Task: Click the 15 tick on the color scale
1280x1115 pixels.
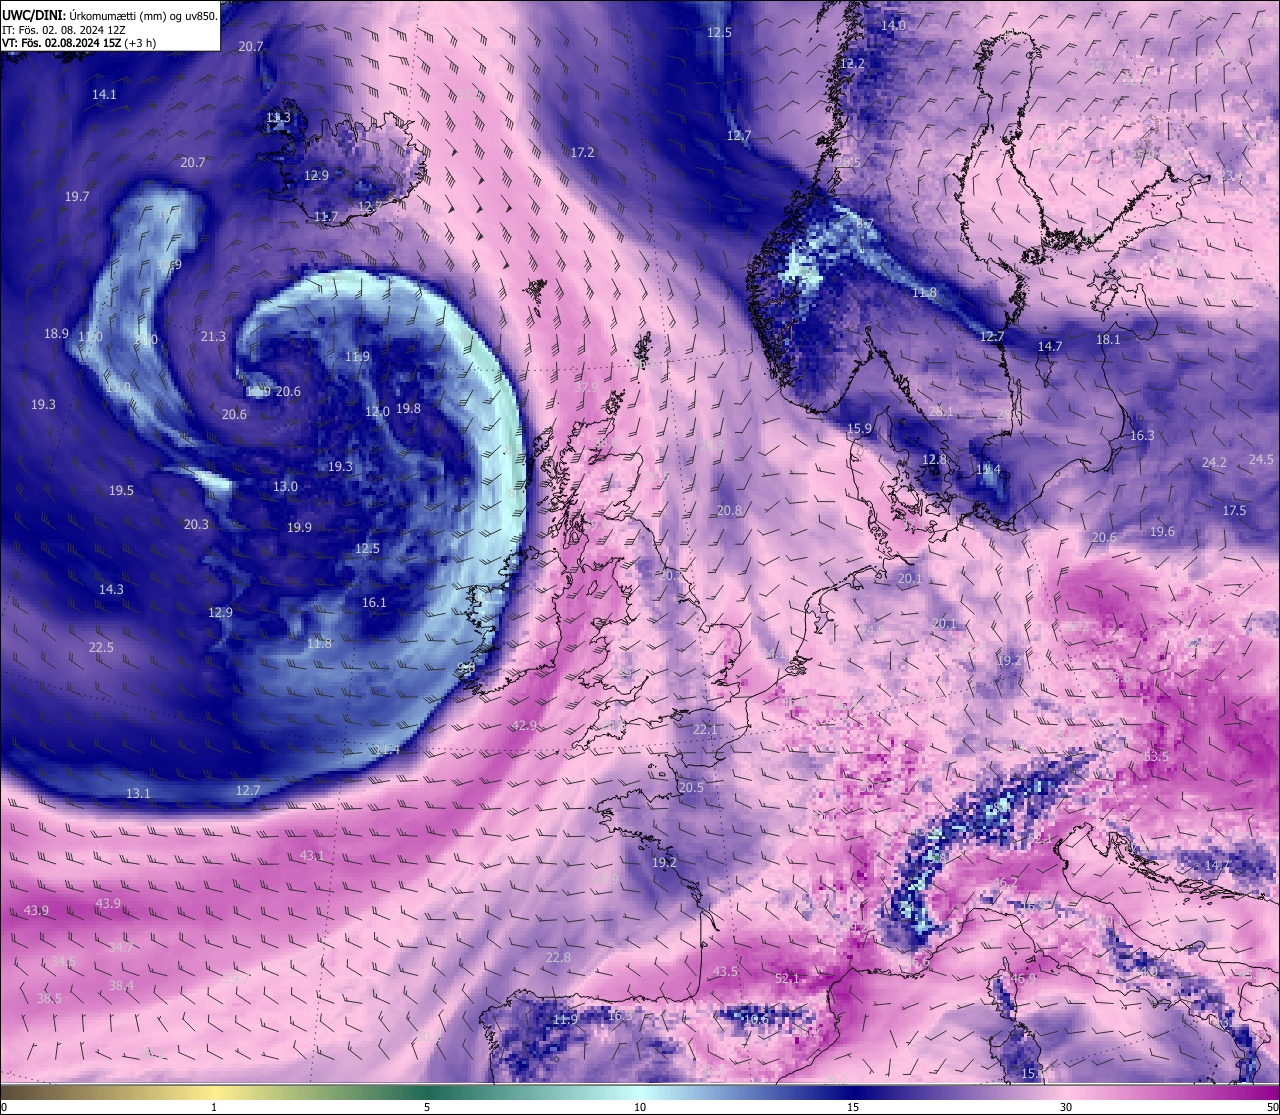Action: click(853, 1107)
